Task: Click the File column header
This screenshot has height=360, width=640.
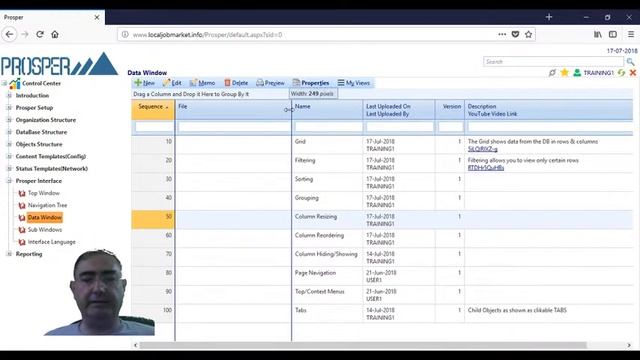Action: tap(233, 109)
